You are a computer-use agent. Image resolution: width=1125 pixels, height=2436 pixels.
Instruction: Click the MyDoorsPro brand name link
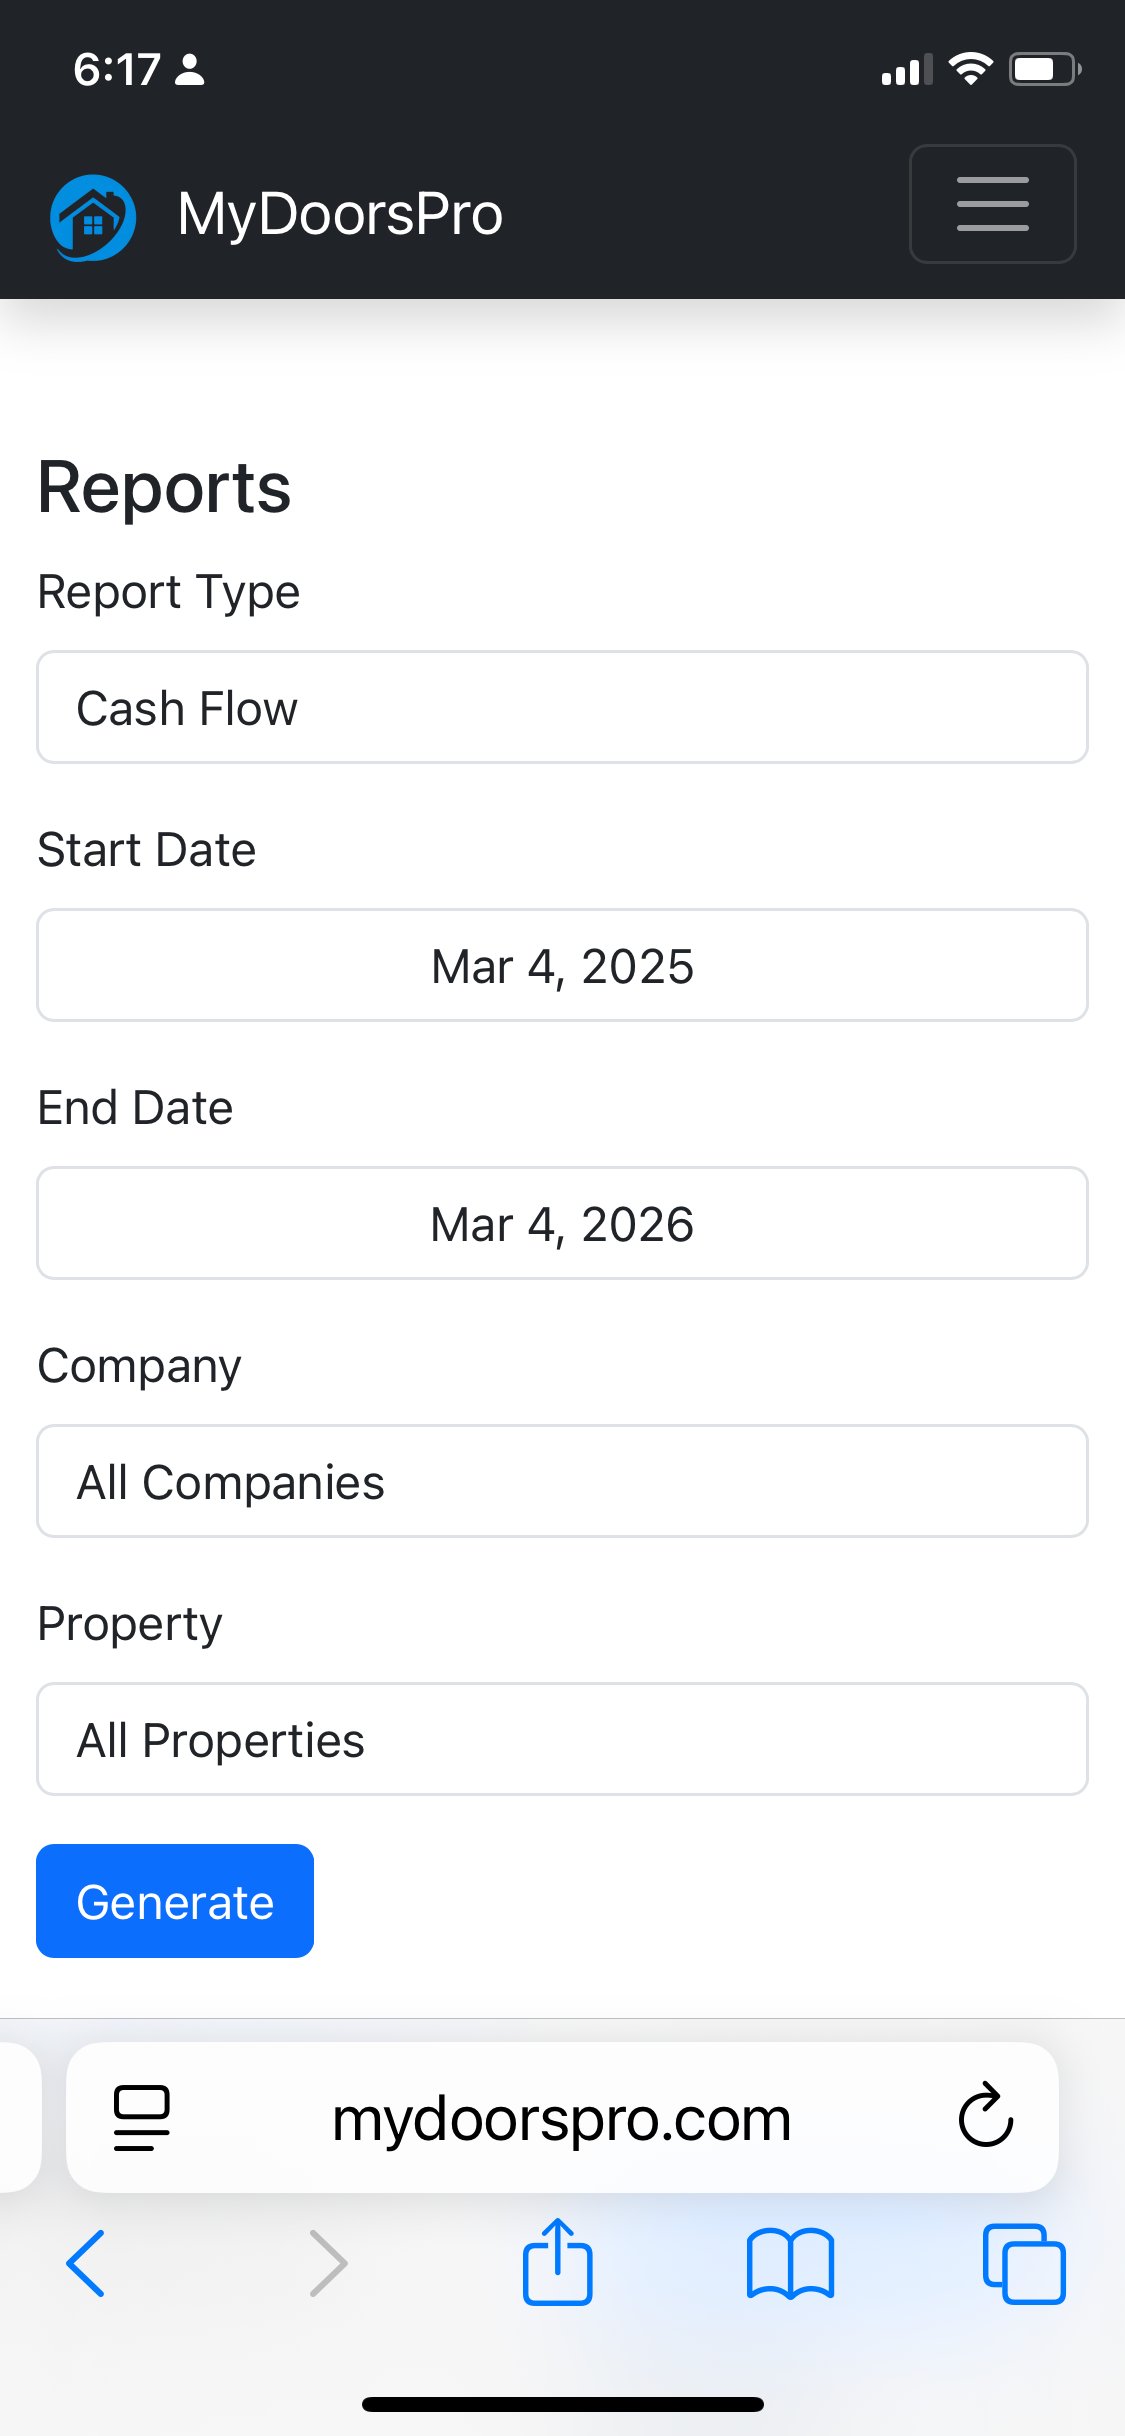[340, 214]
